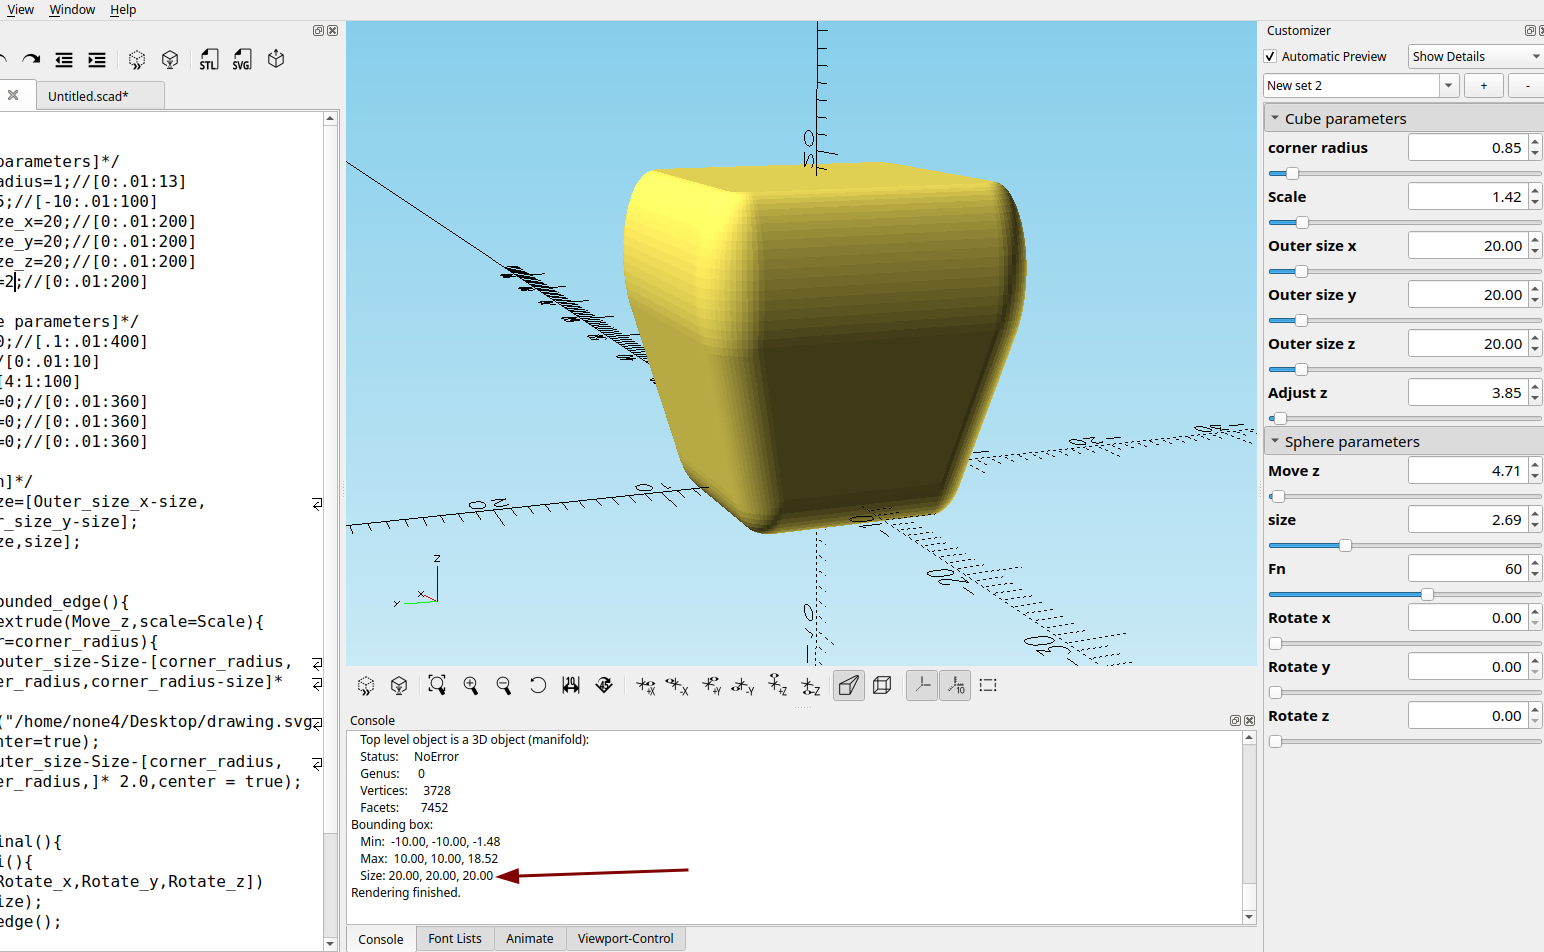Indent the selected code
The image size is (1544, 952).
click(97, 60)
